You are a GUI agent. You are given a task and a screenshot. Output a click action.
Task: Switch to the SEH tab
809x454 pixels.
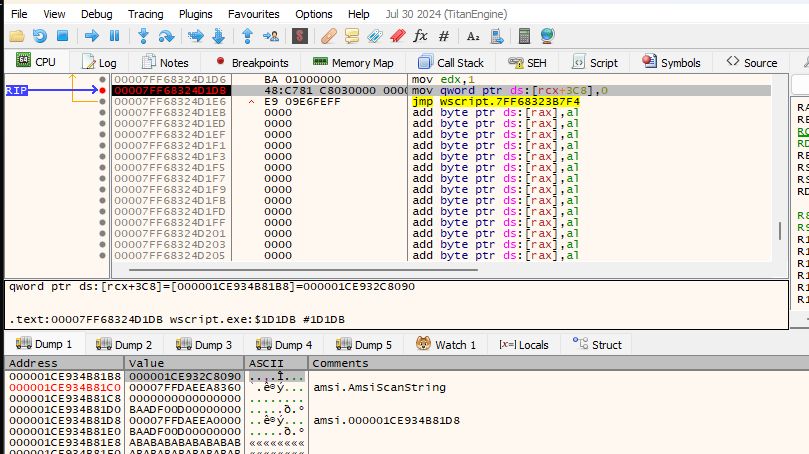tap(527, 62)
